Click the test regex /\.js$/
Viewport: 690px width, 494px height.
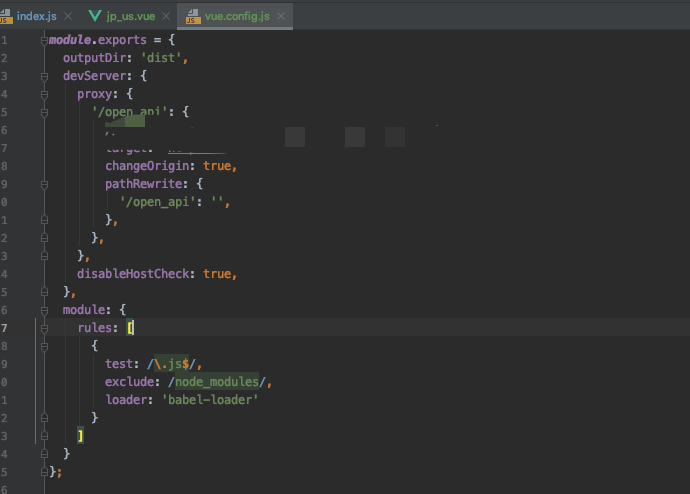point(171,364)
